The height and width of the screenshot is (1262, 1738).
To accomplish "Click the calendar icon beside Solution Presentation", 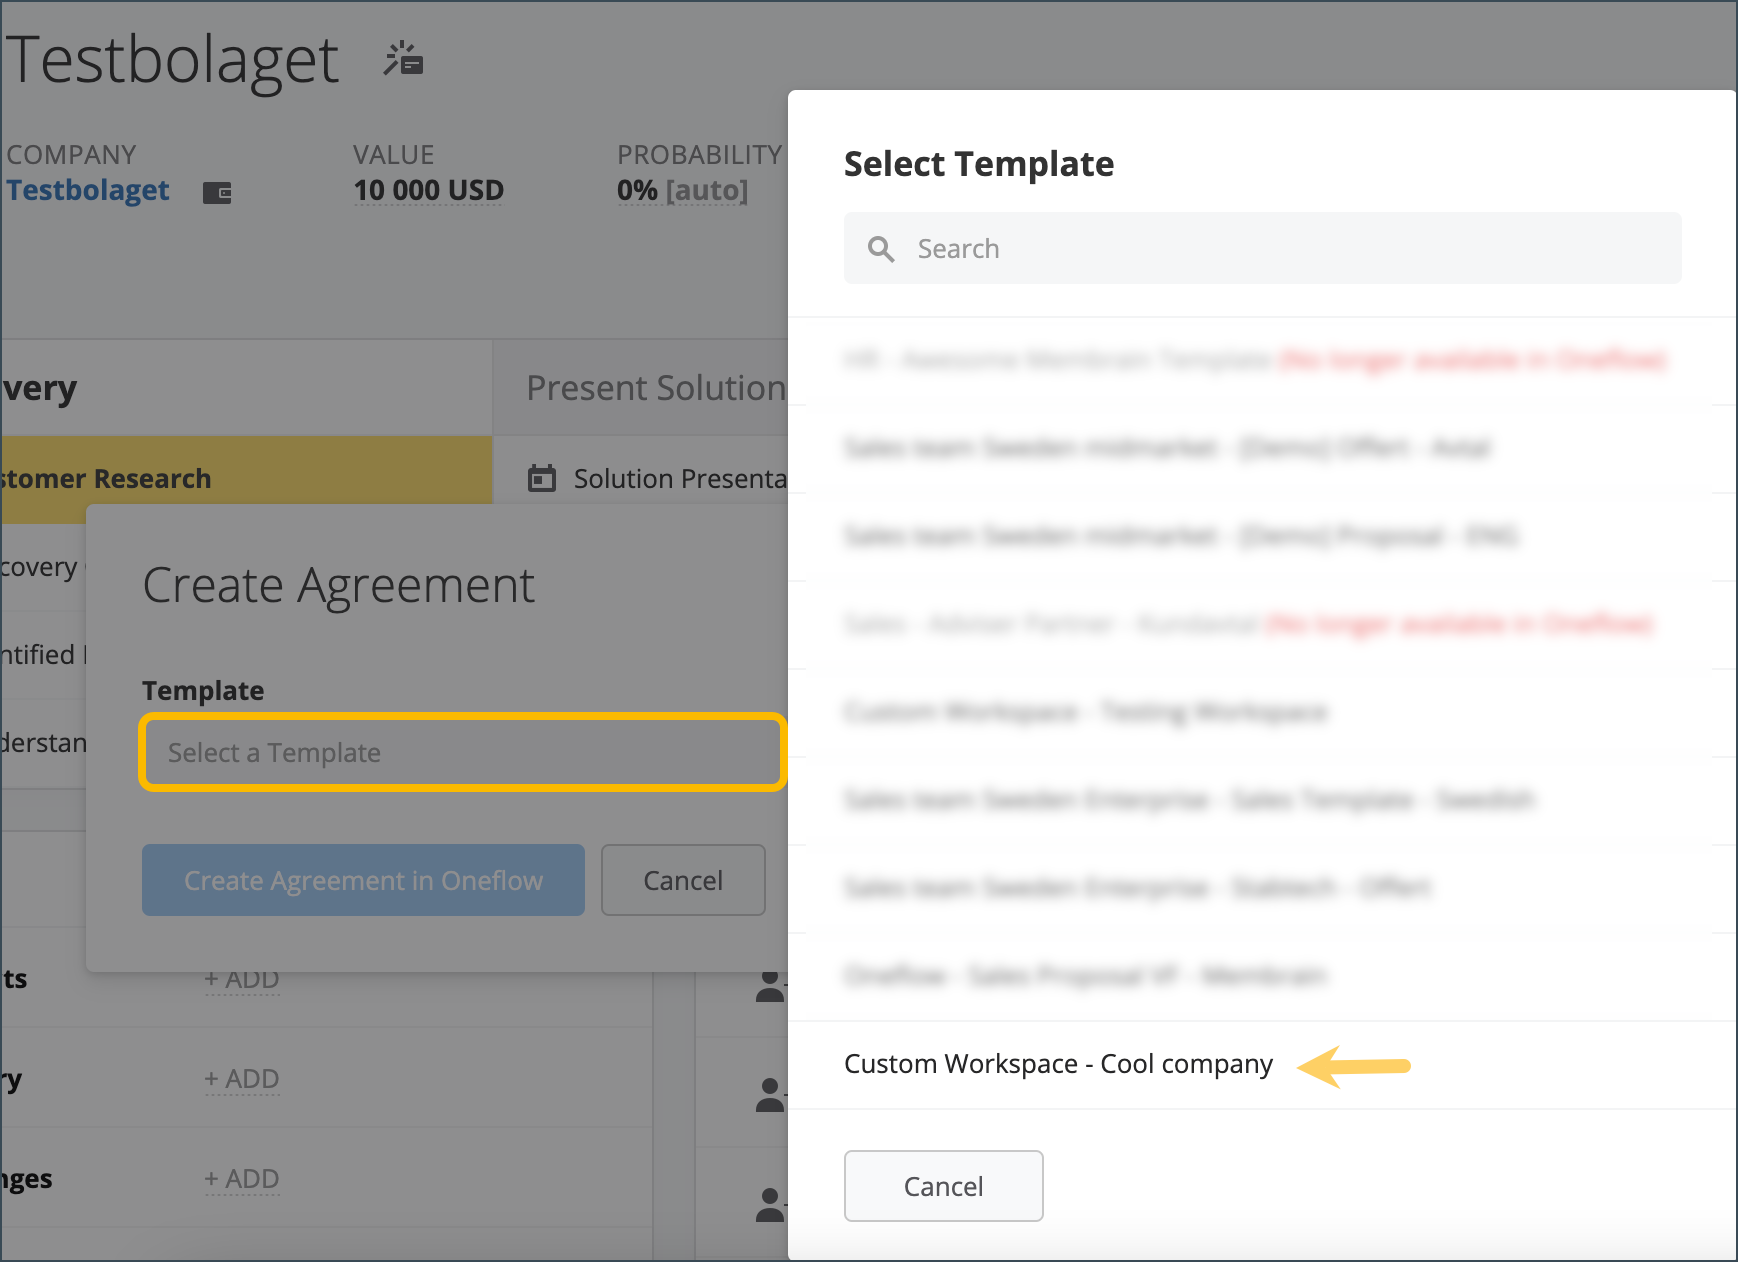I will pos(542,479).
